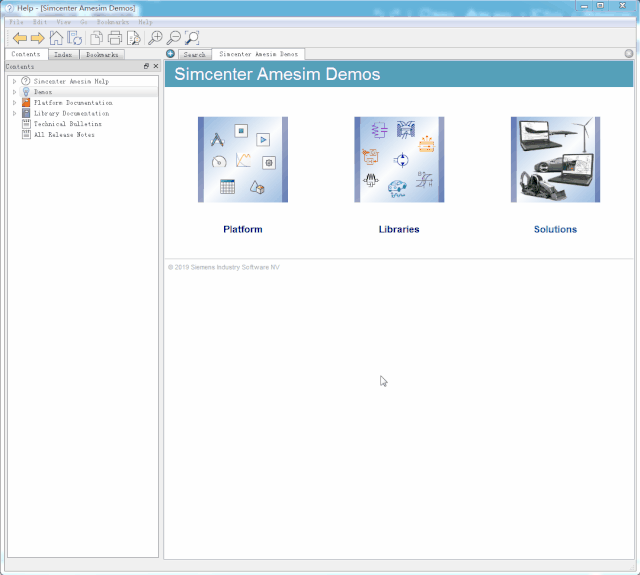Select Platform Documentation in the tree
640x575 pixels.
point(73,102)
